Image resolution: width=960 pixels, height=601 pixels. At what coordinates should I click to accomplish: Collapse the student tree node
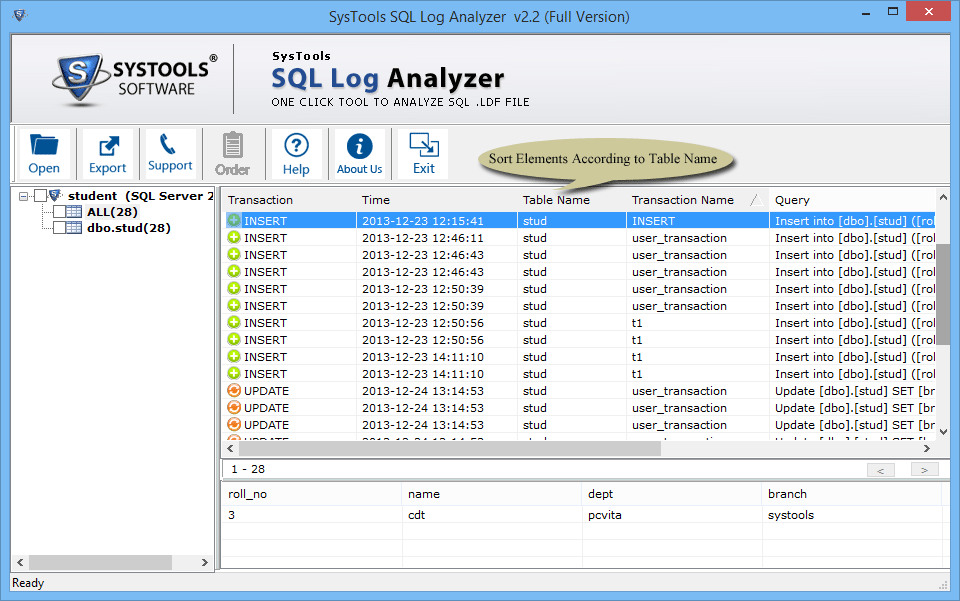pos(23,196)
